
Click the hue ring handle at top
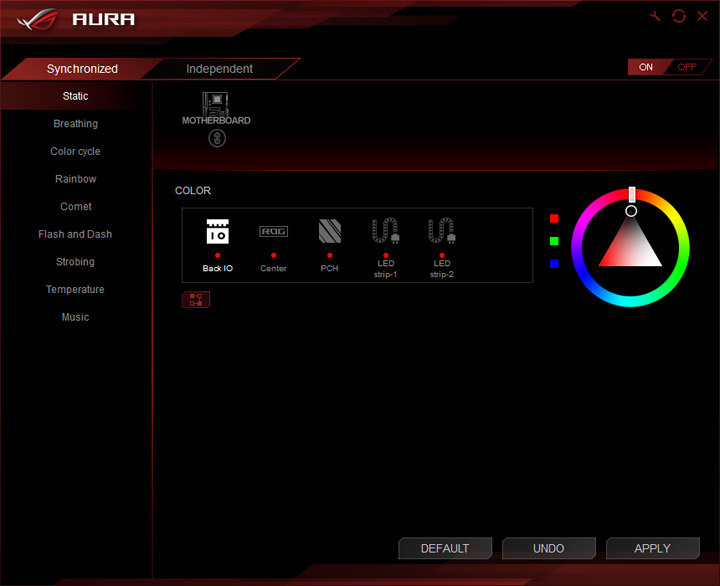point(632,194)
